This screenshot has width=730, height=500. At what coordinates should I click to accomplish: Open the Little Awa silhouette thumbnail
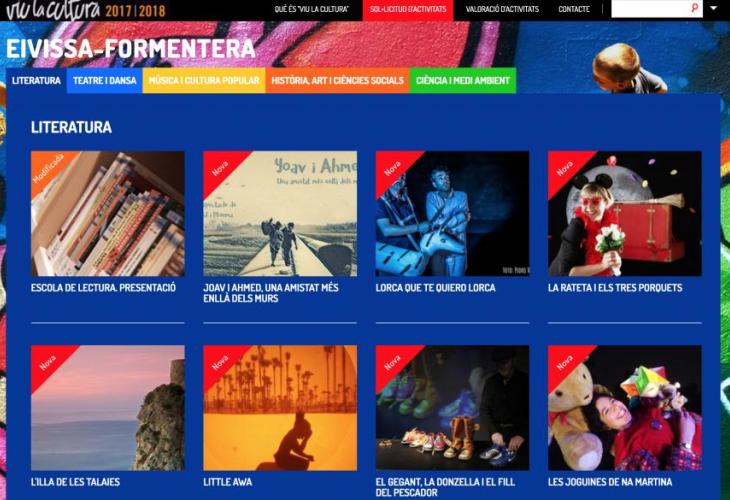coord(280,407)
